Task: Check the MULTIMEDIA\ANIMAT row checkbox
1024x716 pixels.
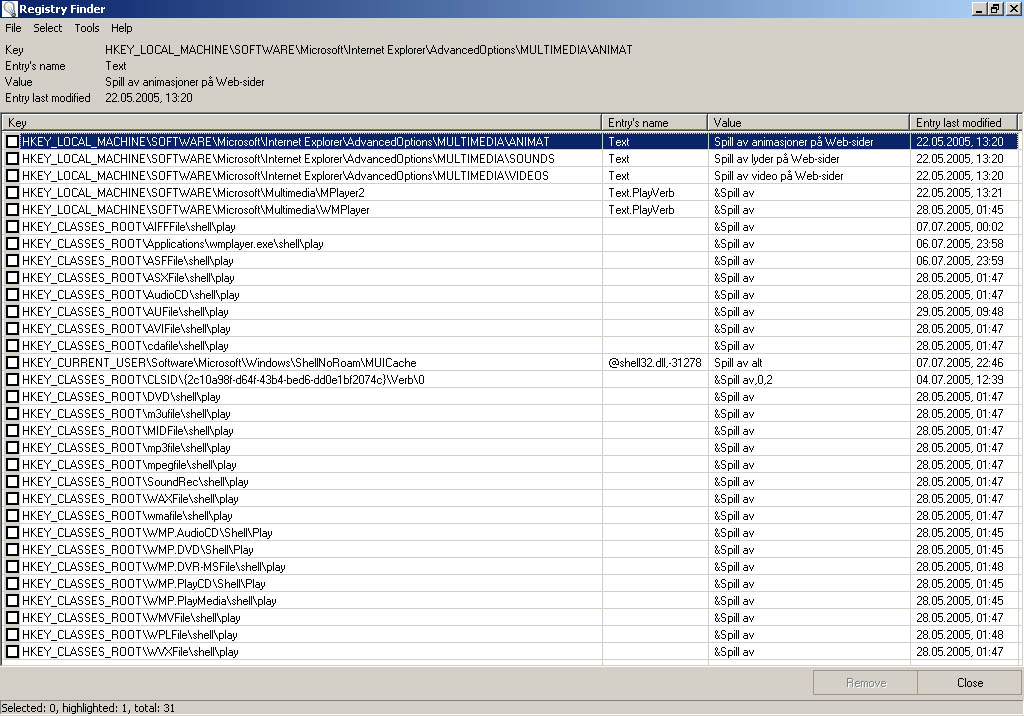Action: pyautogui.click(x=12, y=142)
